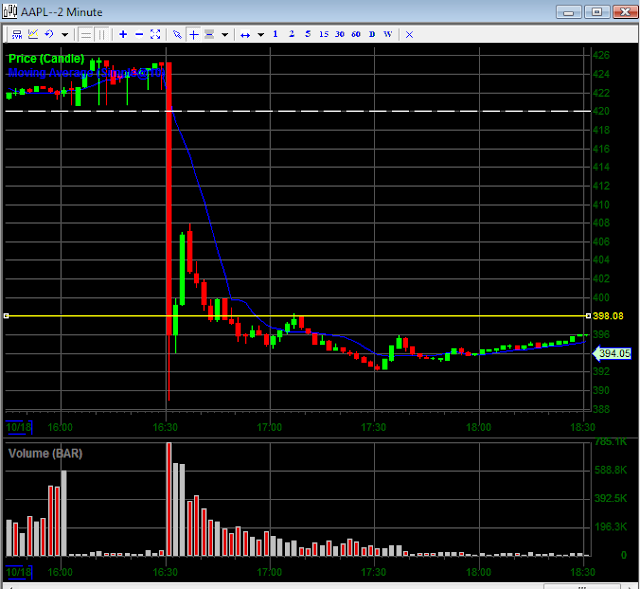Screen dimensions: 640x589
Task: Click the 394.05 current price tag
Action: [612, 353]
